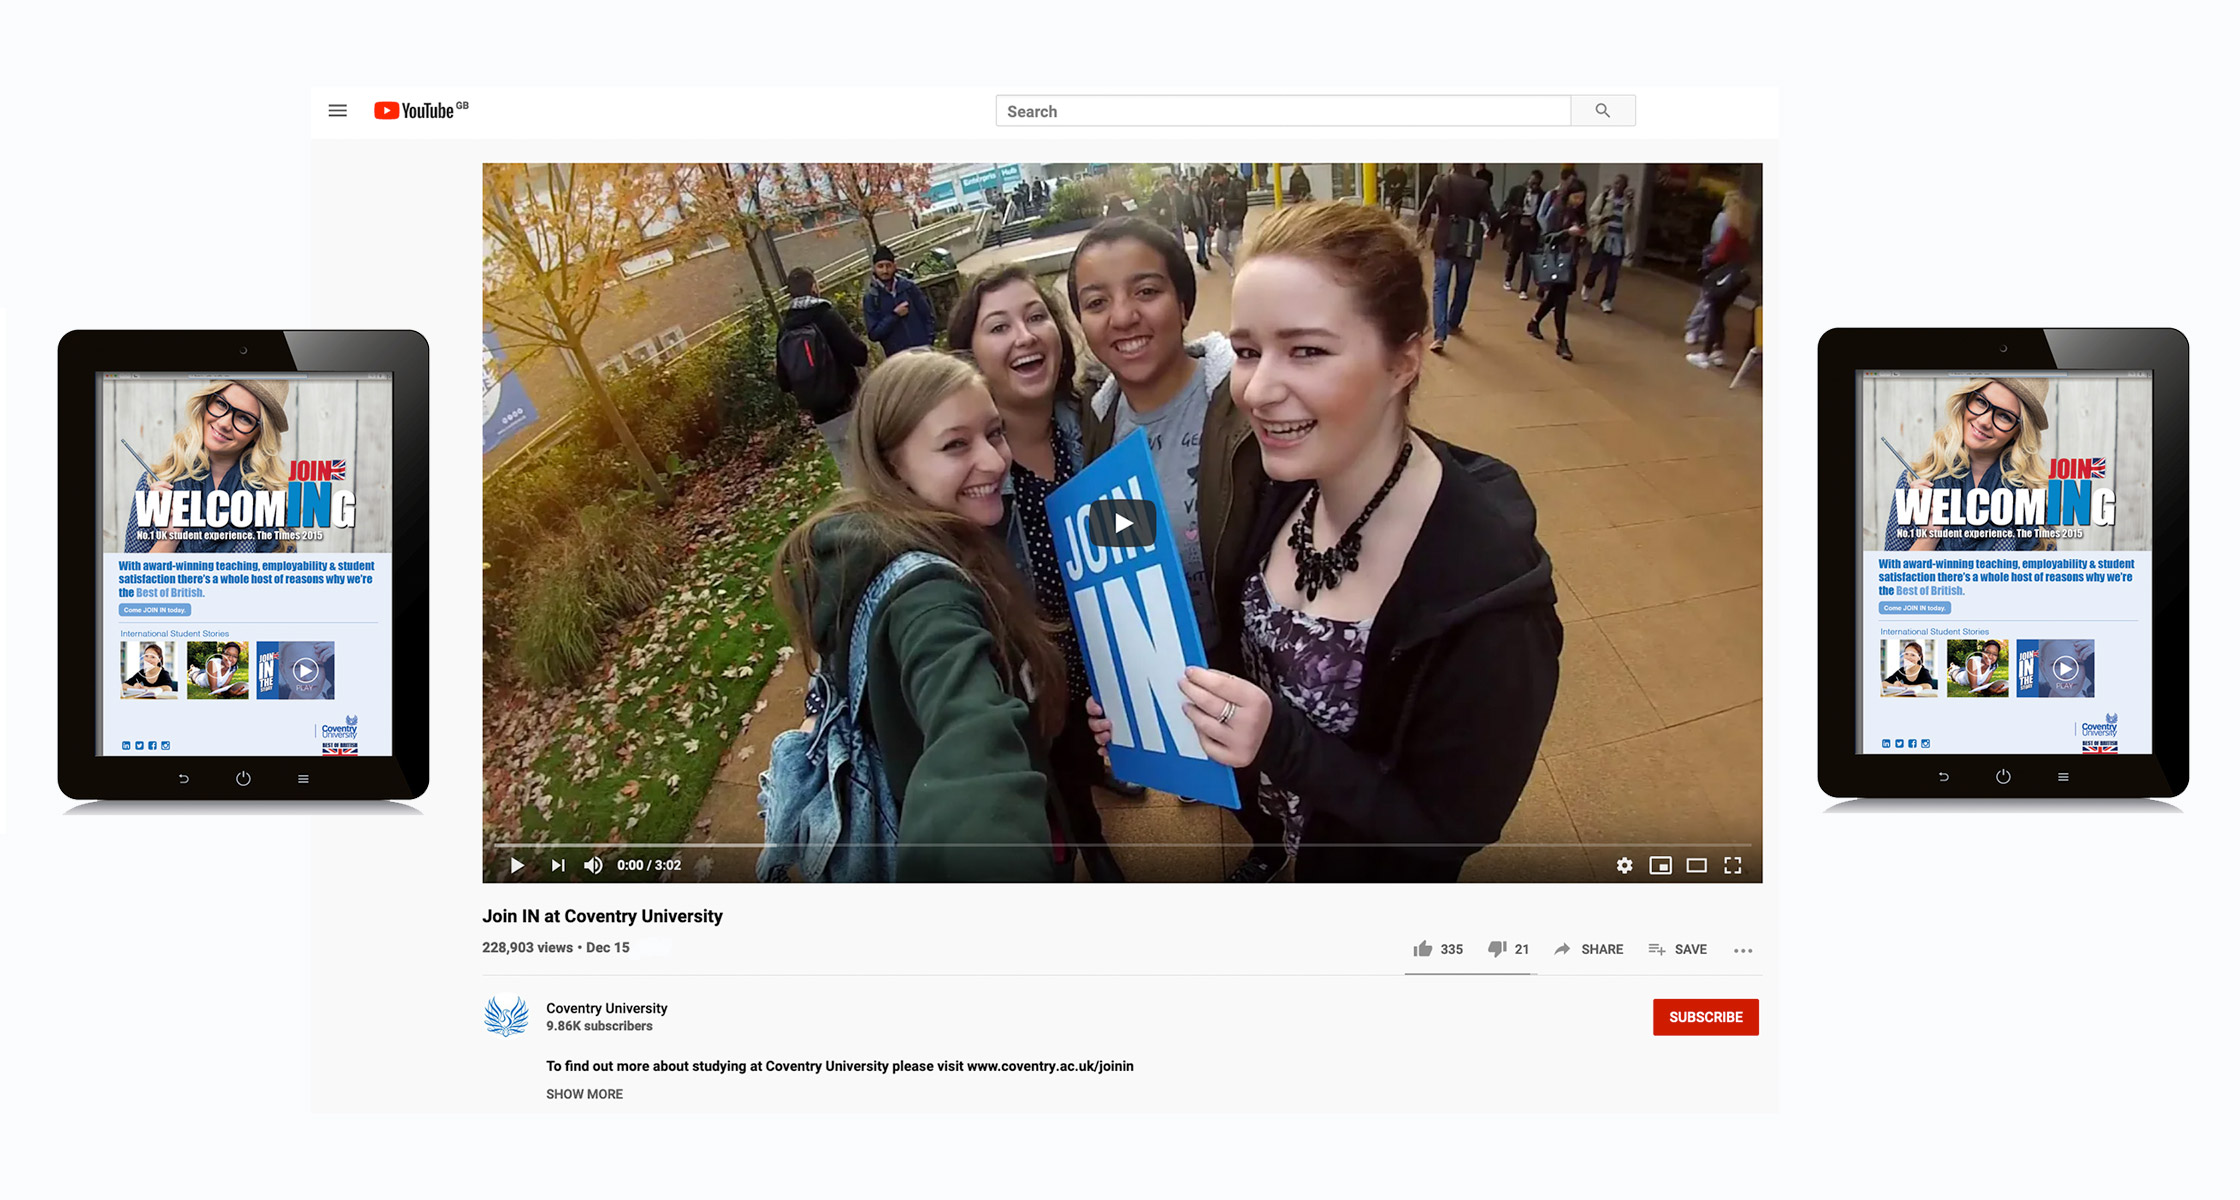This screenshot has height=1200, width=2240.
Task: Click into the Search text field
Action: click(1282, 111)
